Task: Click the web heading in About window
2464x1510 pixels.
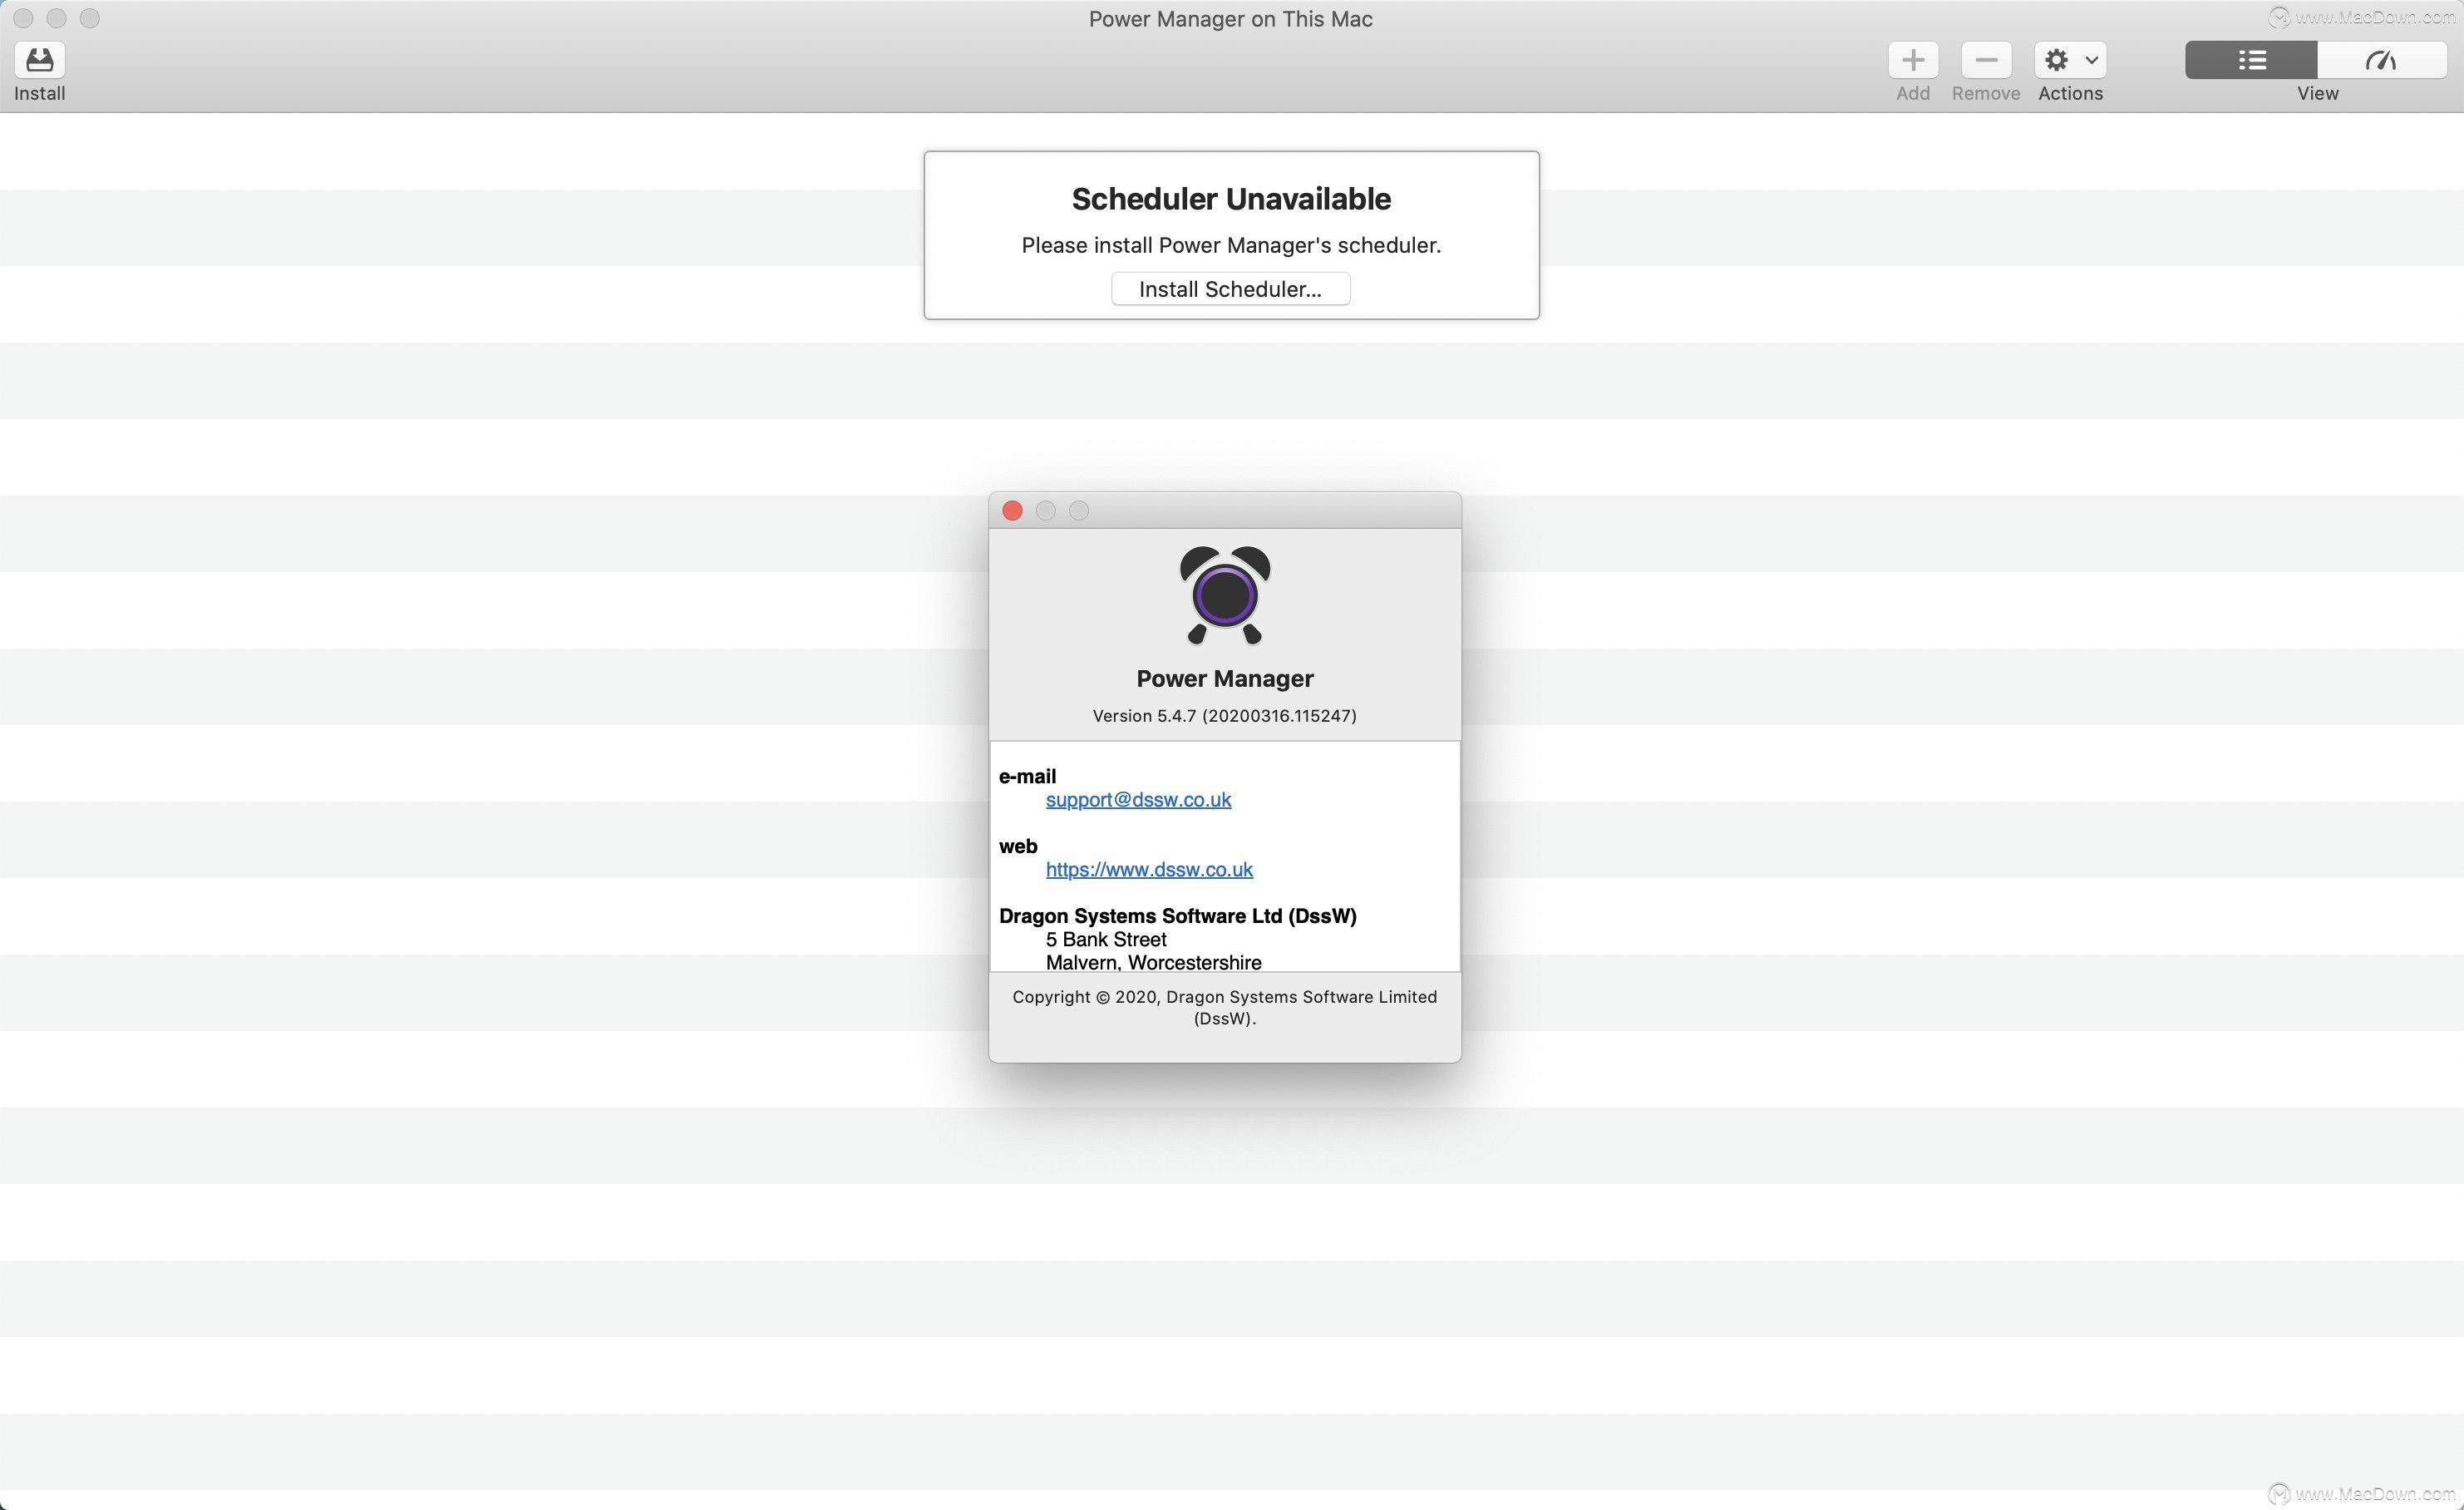Action: (x=1018, y=847)
